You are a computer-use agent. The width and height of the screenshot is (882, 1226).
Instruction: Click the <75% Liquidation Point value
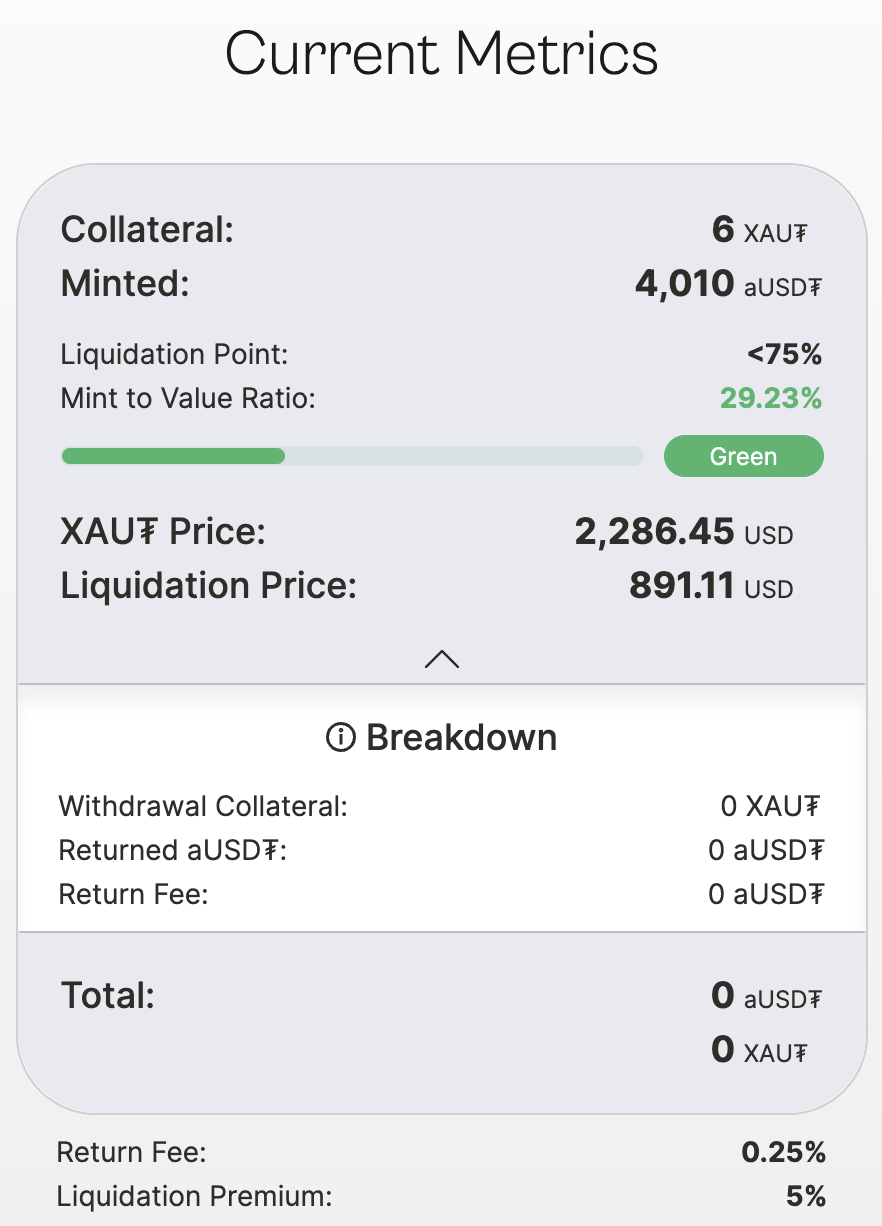click(784, 354)
